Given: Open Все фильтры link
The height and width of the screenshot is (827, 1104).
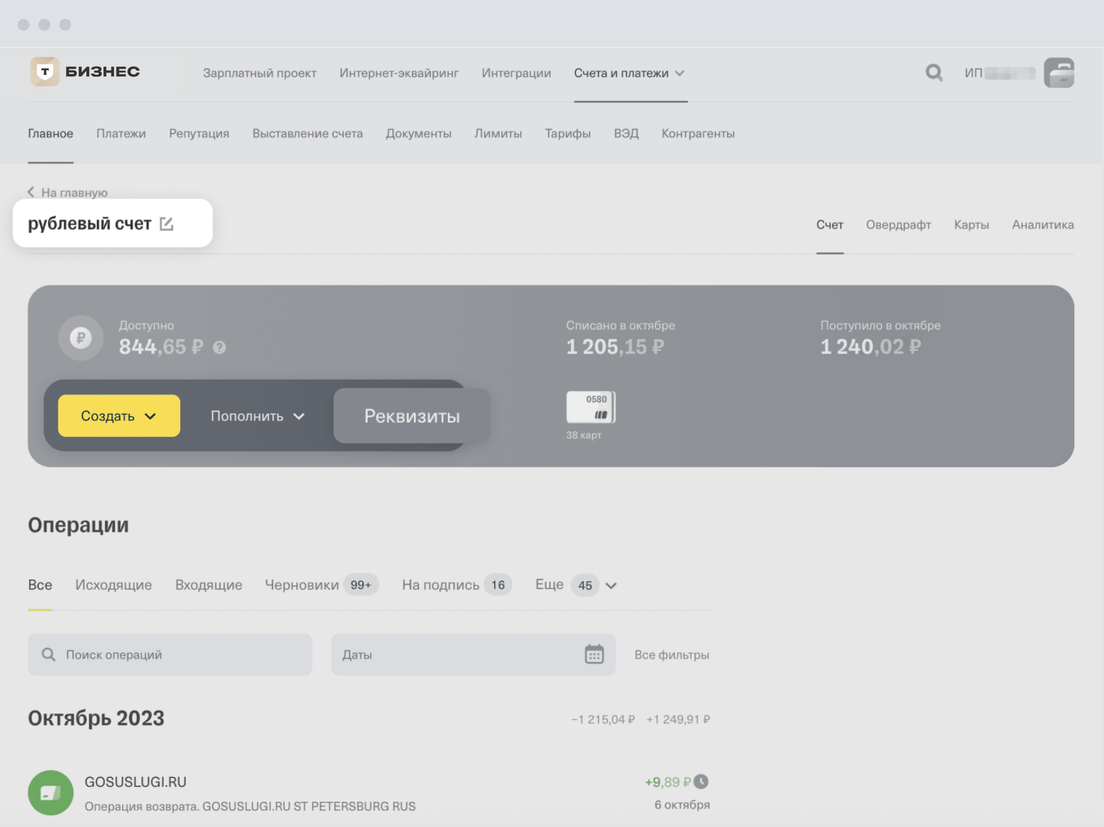Looking at the screenshot, I should 671,655.
